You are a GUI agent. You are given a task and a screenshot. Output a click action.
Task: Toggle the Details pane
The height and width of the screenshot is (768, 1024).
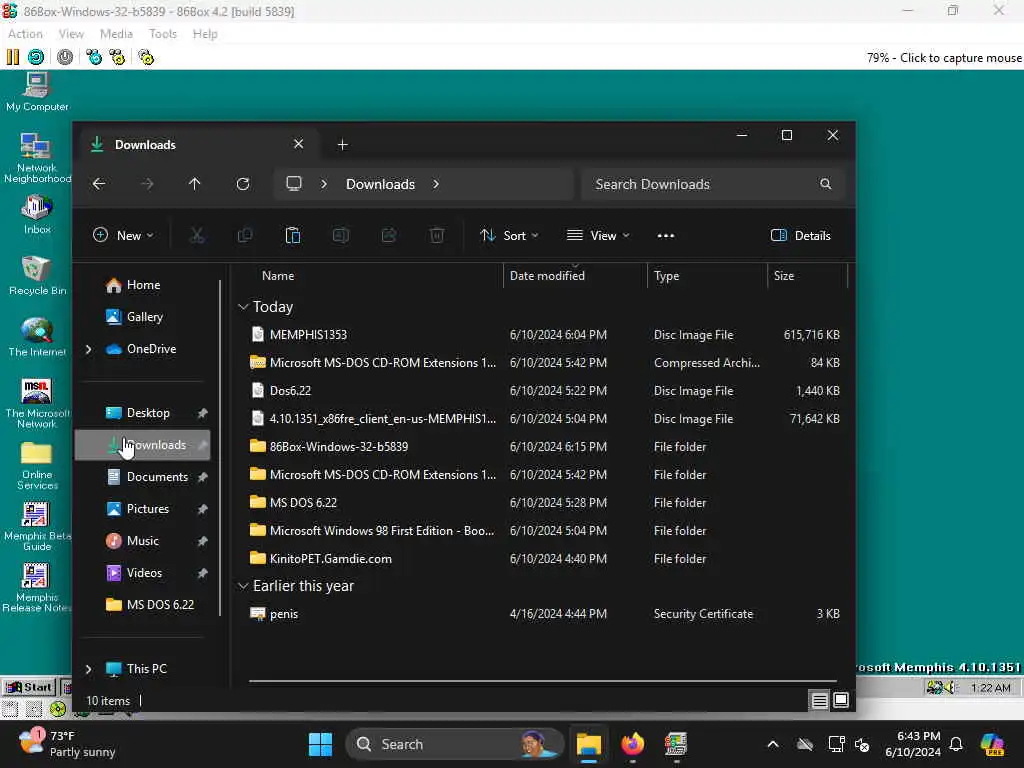point(801,236)
